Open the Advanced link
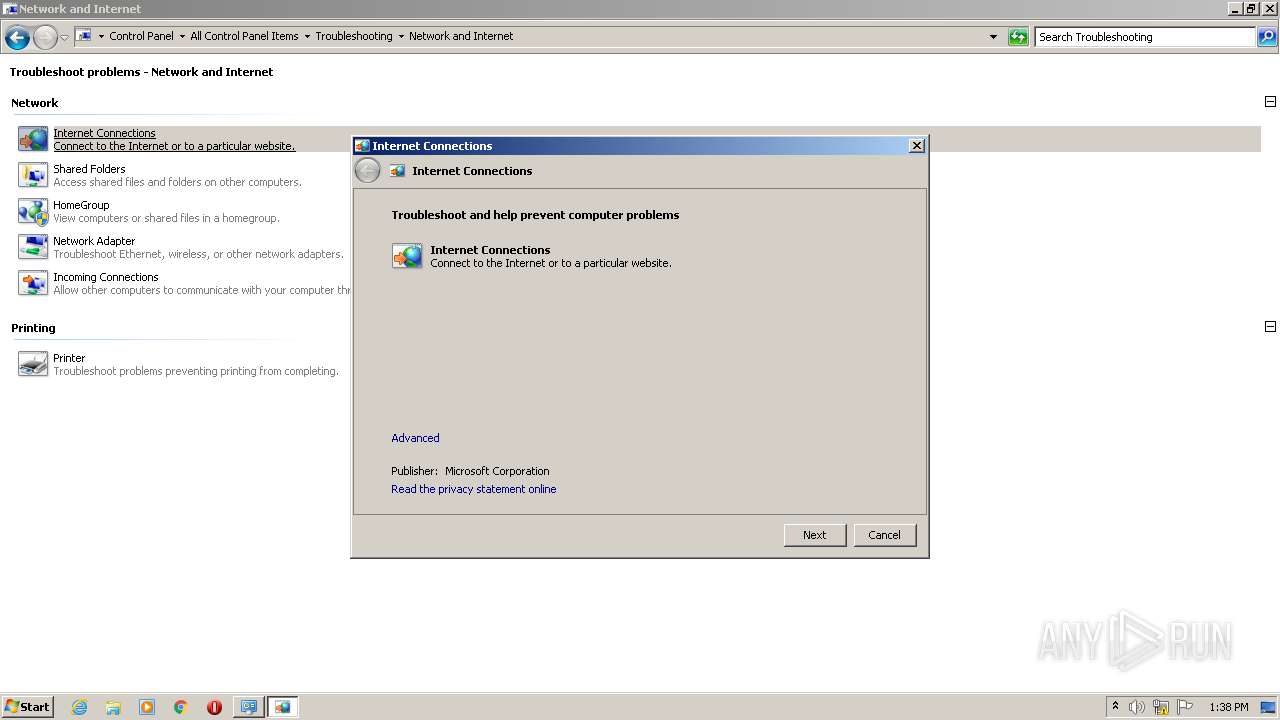The width and height of the screenshot is (1280, 720). (x=415, y=438)
